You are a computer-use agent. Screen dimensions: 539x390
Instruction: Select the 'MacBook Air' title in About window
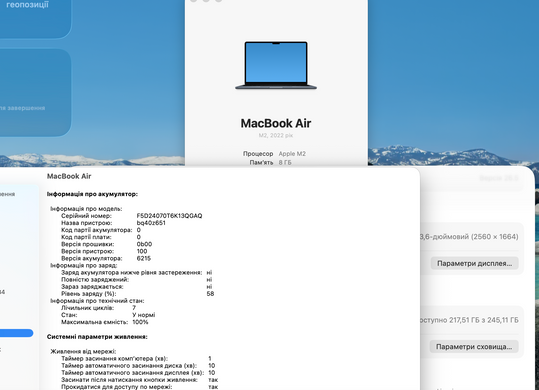point(276,123)
